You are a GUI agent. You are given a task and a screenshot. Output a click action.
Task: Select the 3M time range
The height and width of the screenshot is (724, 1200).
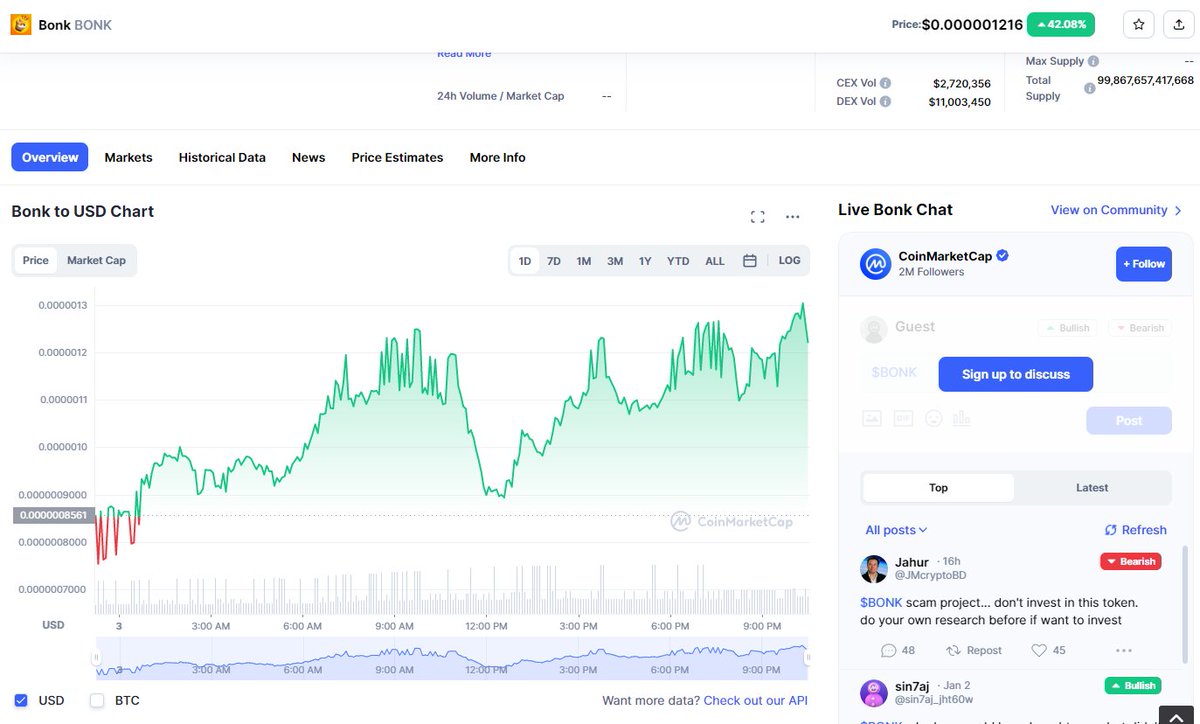pyautogui.click(x=615, y=261)
